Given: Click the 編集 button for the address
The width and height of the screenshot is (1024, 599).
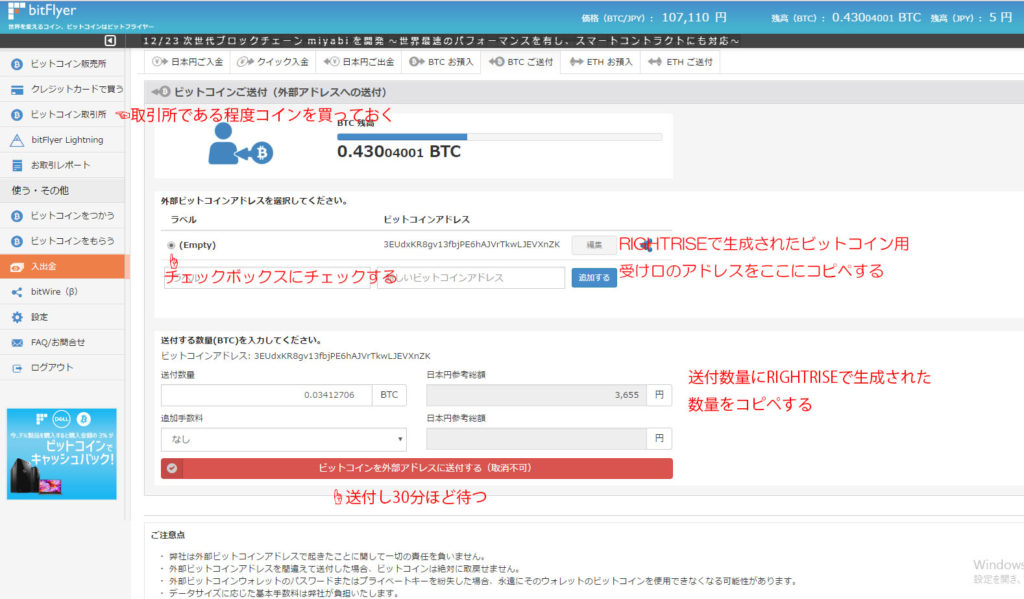Looking at the screenshot, I should tap(594, 245).
